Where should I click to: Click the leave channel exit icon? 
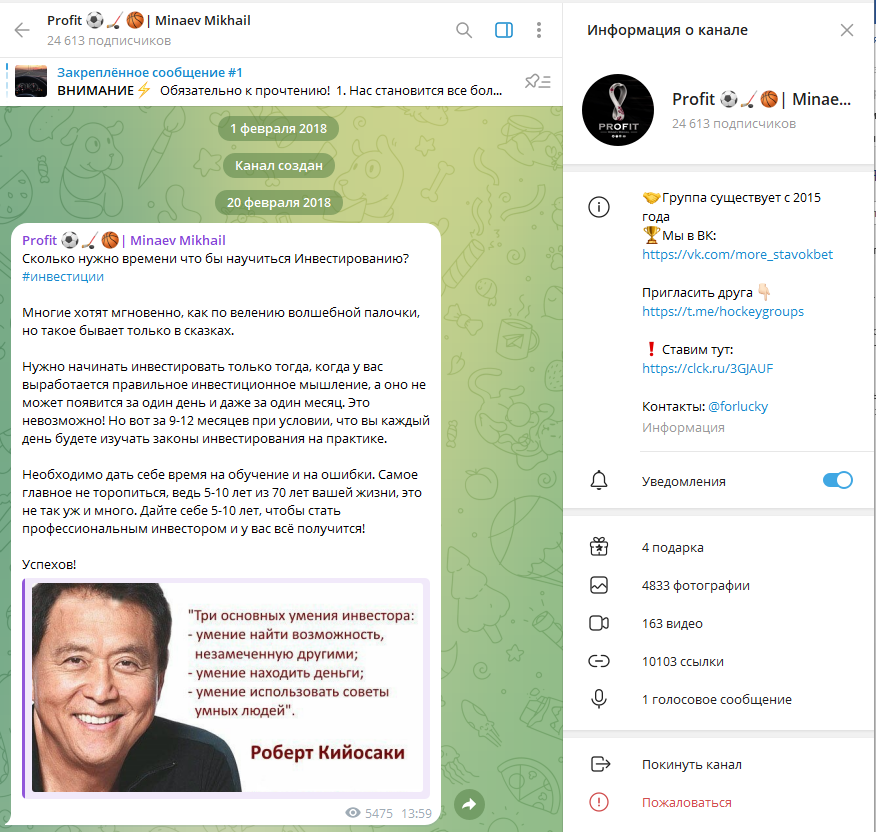pos(600,764)
